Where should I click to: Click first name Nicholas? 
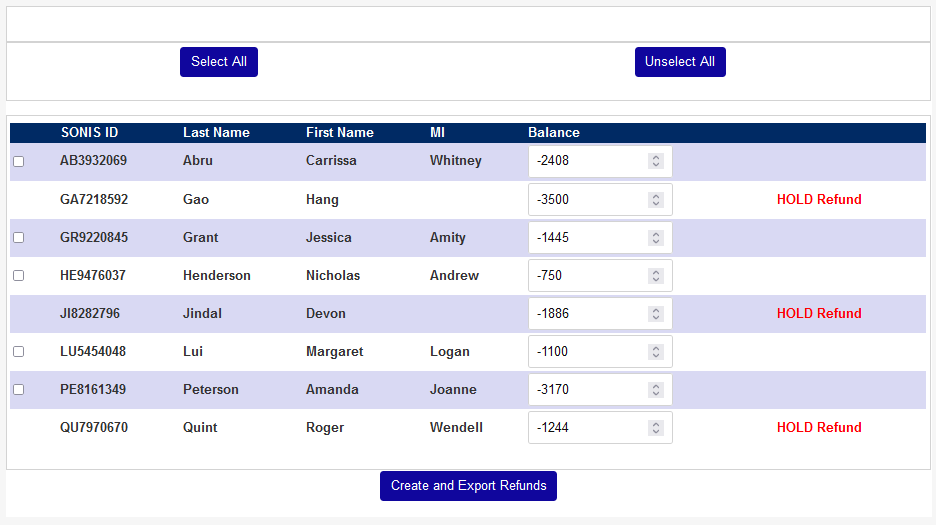click(x=333, y=275)
